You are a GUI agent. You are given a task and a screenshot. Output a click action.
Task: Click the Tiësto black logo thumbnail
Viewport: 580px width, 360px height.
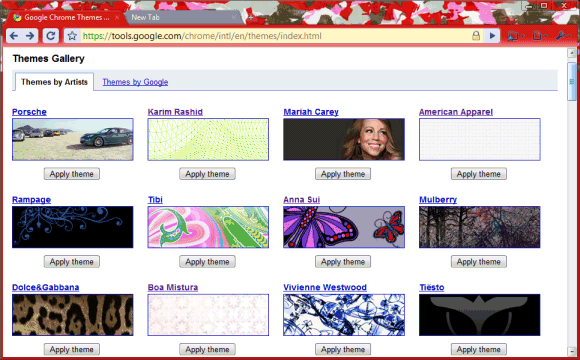pyautogui.click(x=480, y=315)
